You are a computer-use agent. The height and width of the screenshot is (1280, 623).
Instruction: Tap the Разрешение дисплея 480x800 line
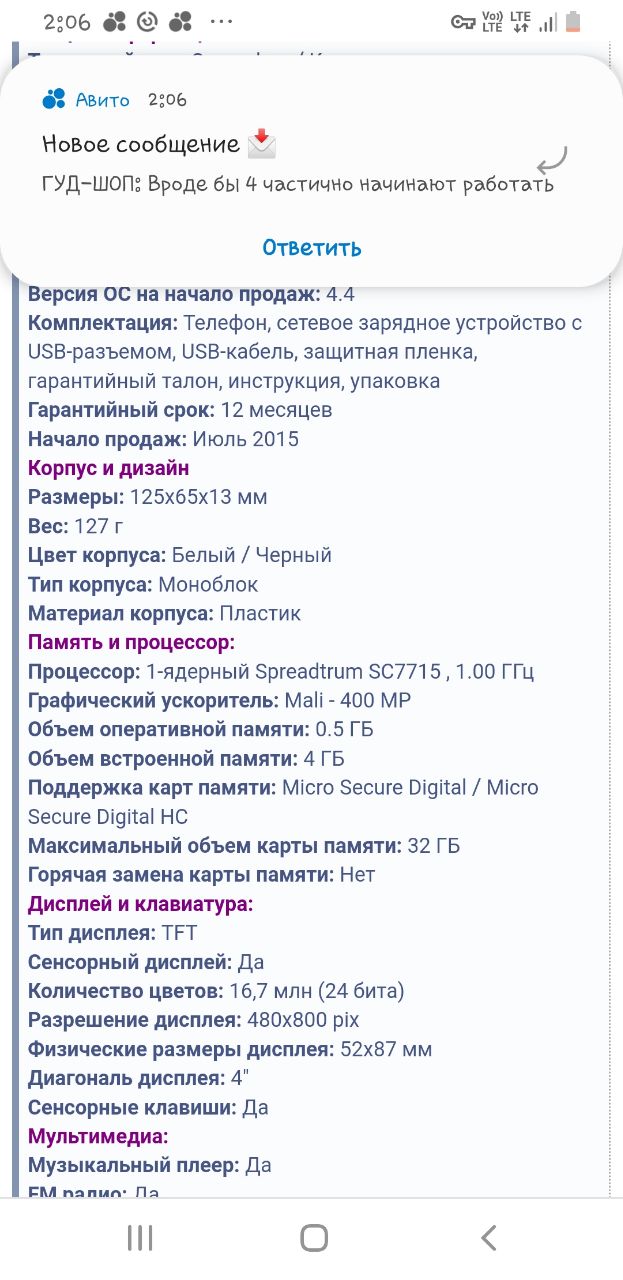tap(194, 1020)
